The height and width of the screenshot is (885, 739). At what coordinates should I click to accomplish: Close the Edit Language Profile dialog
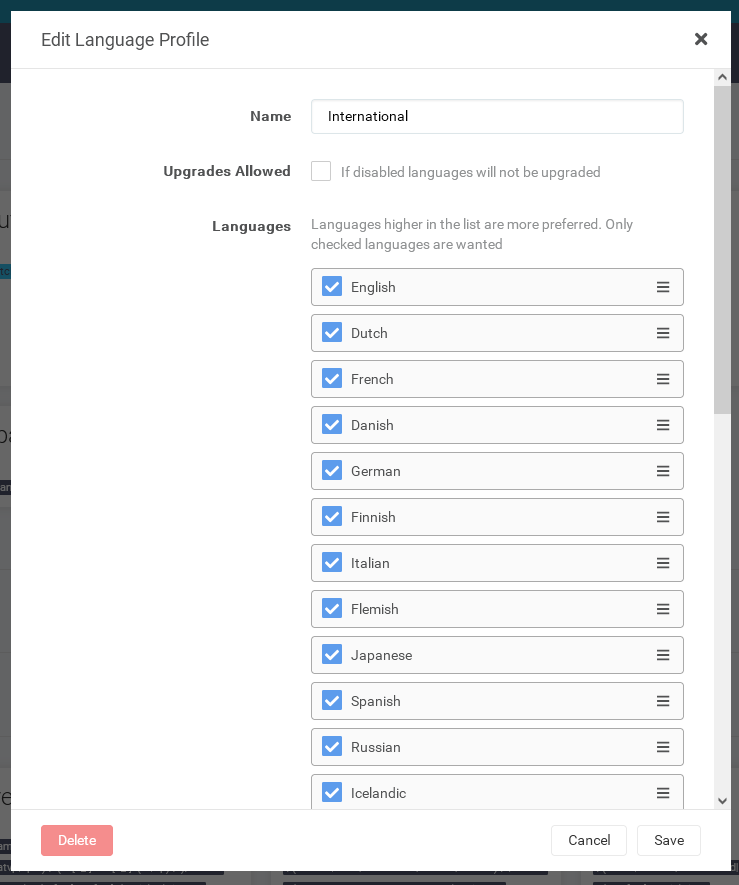coord(701,39)
